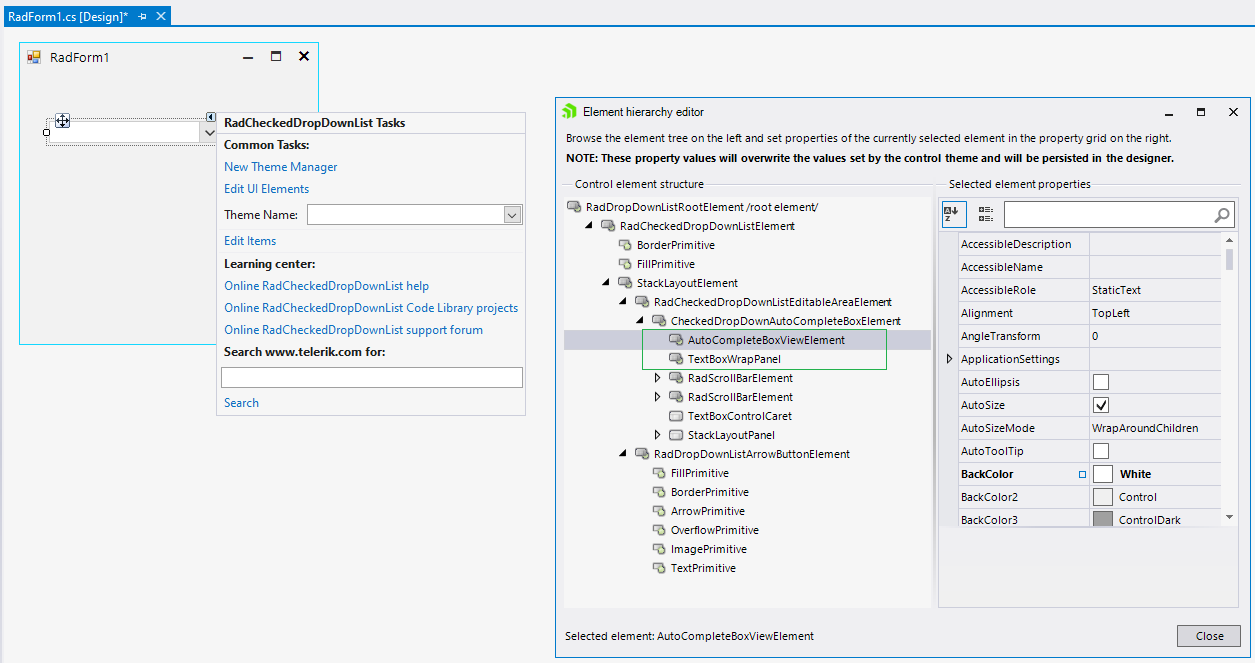The height and width of the screenshot is (663, 1255).
Task: Collapse the RadCheckedDropDownListElement node
Action: point(590,226)
